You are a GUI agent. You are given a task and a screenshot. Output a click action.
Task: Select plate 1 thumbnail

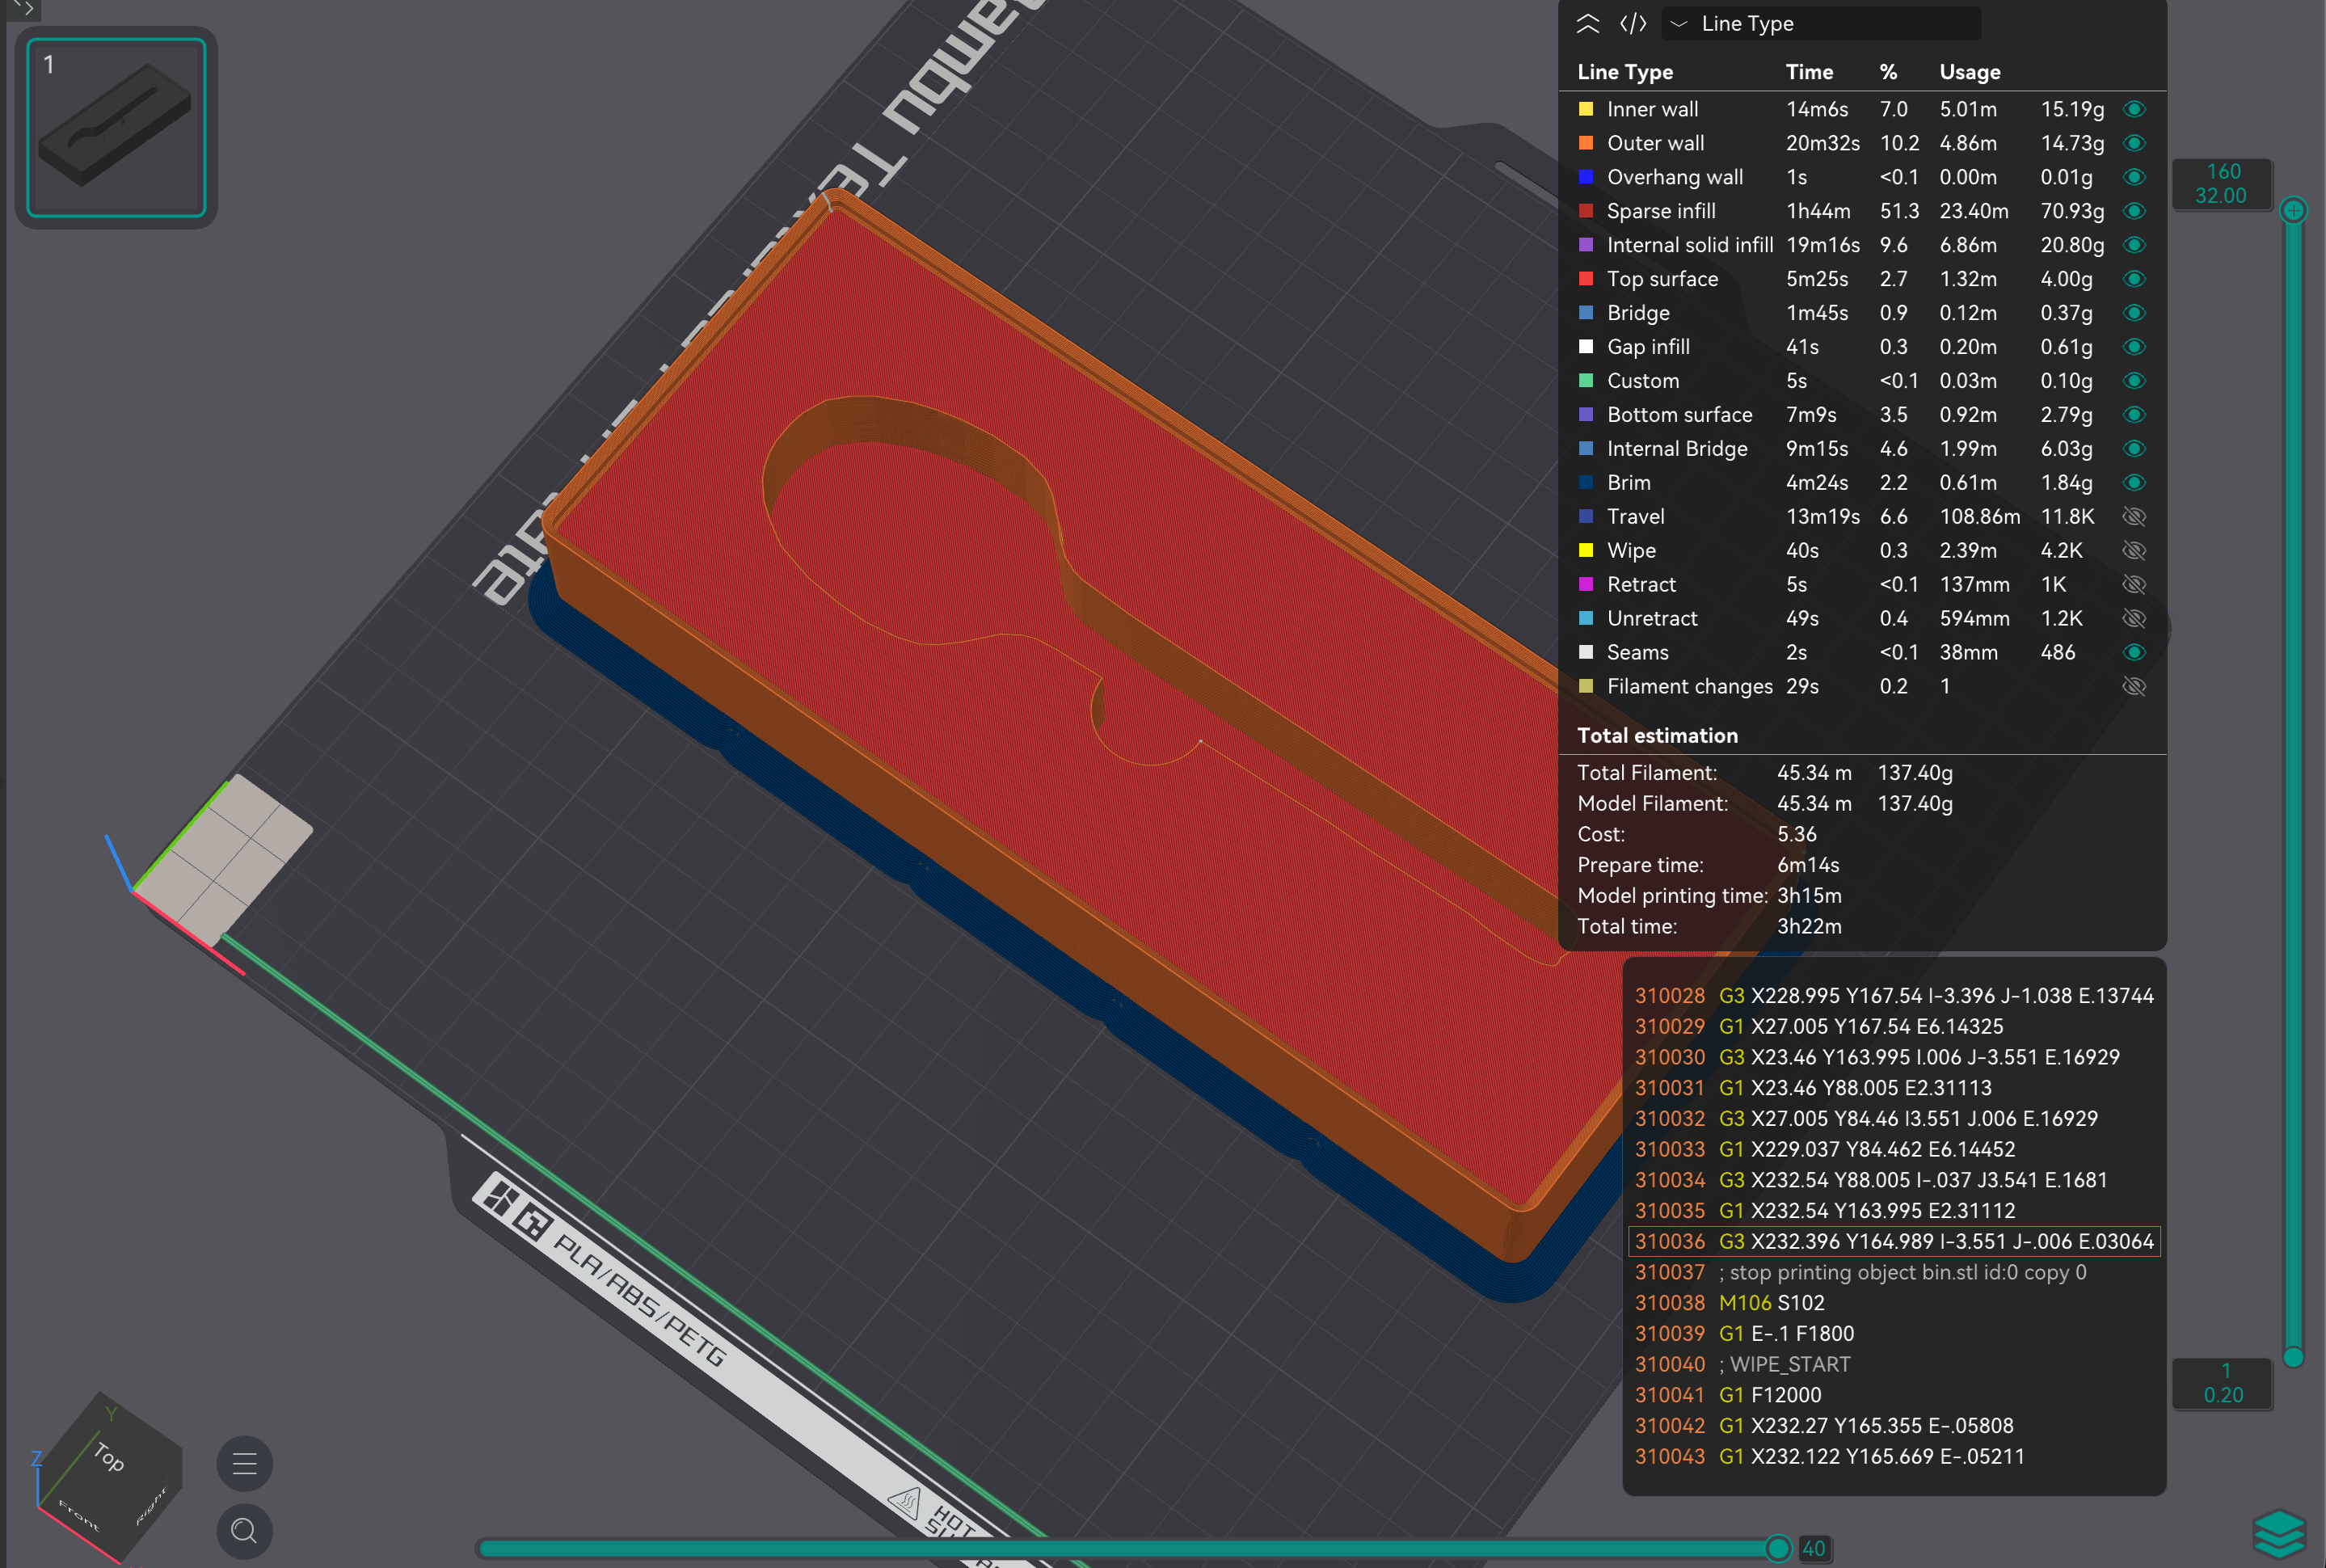pos(116,127)
